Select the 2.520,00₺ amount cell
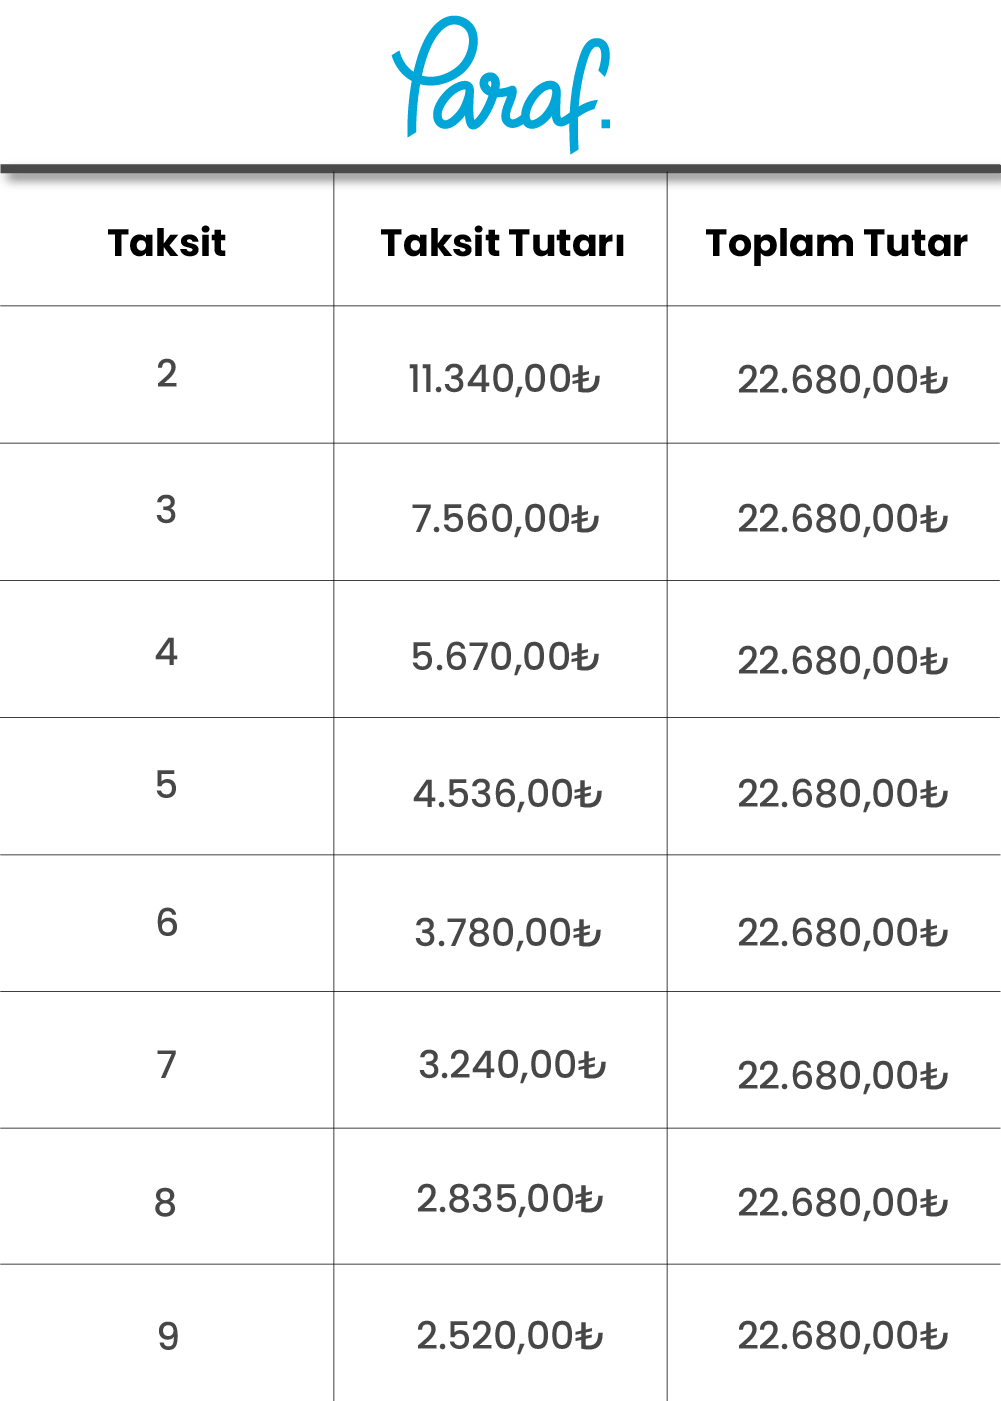 tap(510, 1336)
